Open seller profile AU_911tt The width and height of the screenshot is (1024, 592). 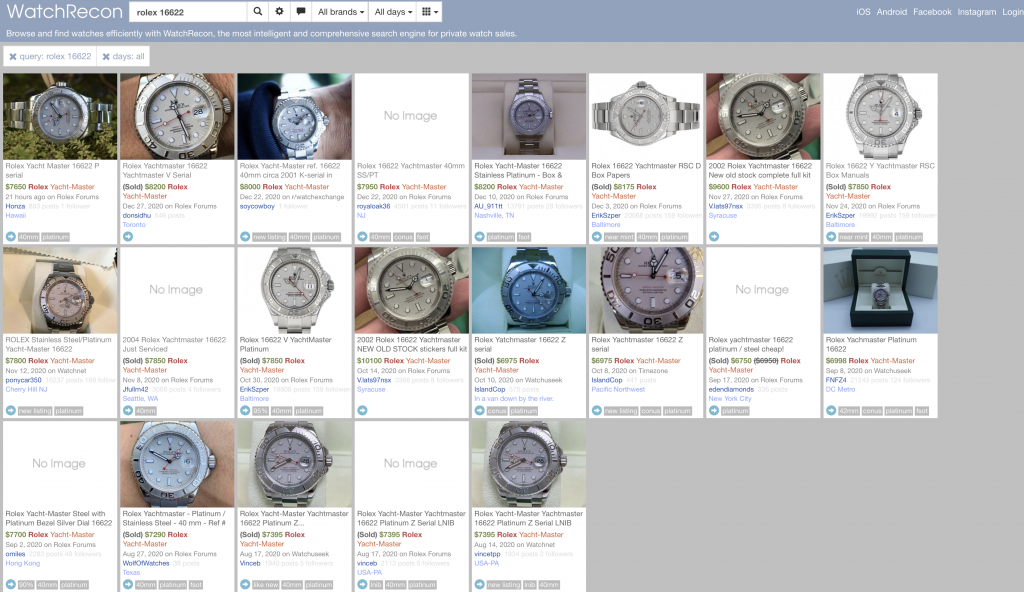click(488, 206)
